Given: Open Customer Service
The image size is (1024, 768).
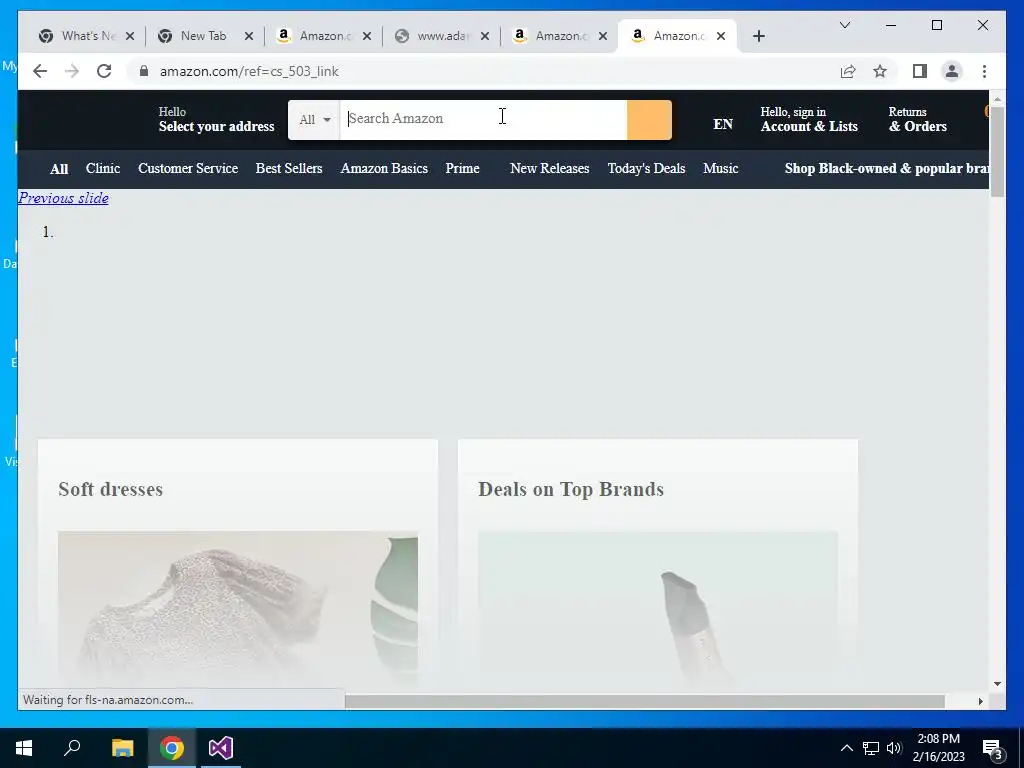Looking at the screenshot, I should (188, 168).
